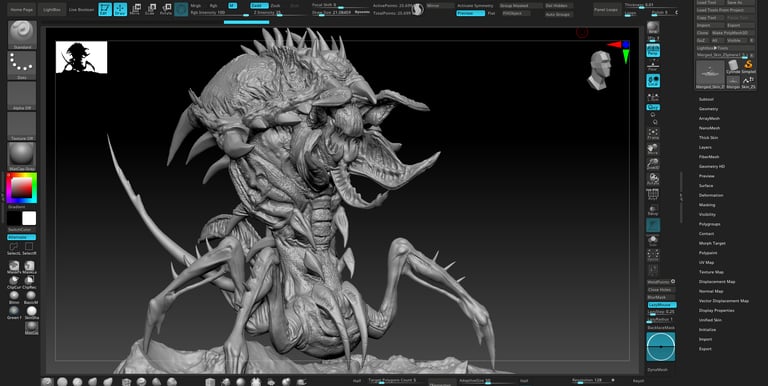Toggle the Local transformation icon
This screenshot has height=386, width=768.
coord(653,81)
